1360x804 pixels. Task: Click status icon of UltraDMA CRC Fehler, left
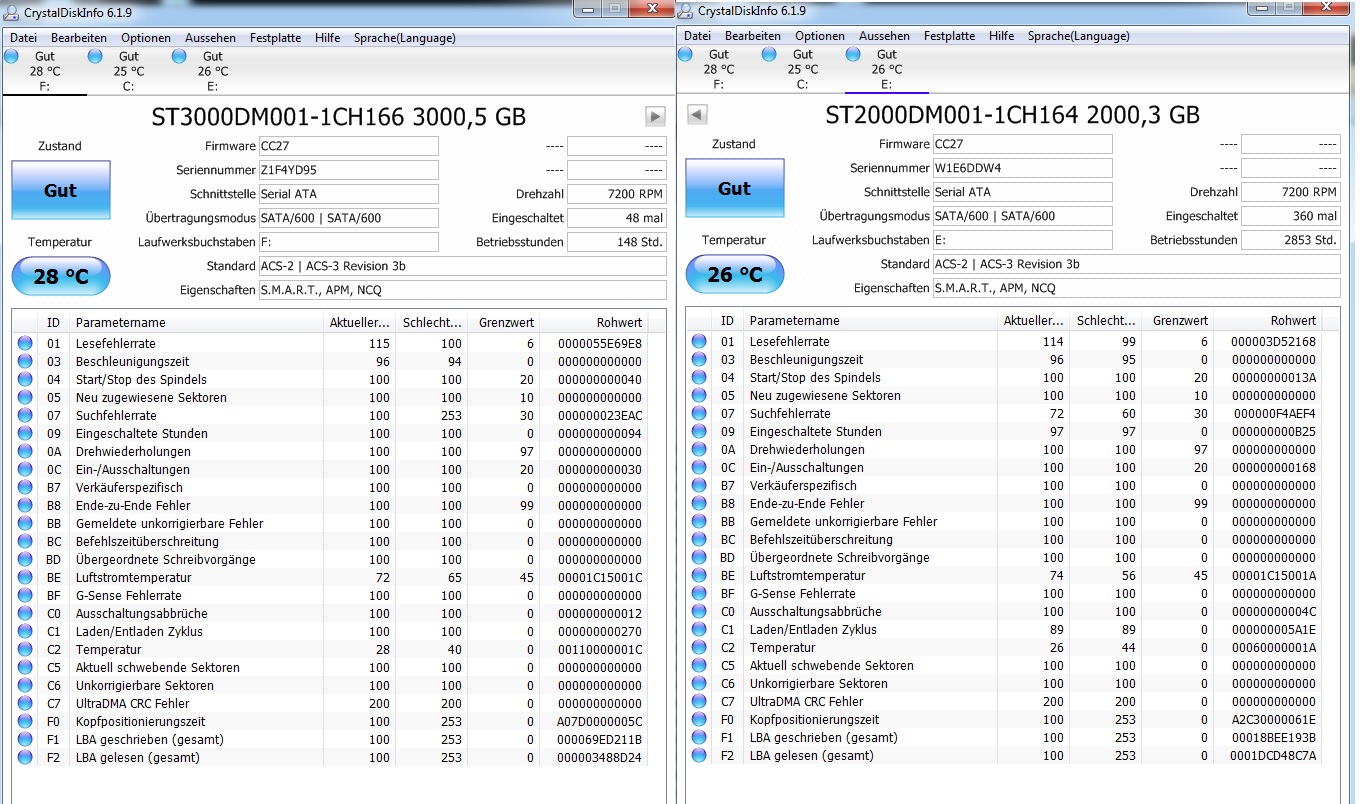click(x=24, y=703)
